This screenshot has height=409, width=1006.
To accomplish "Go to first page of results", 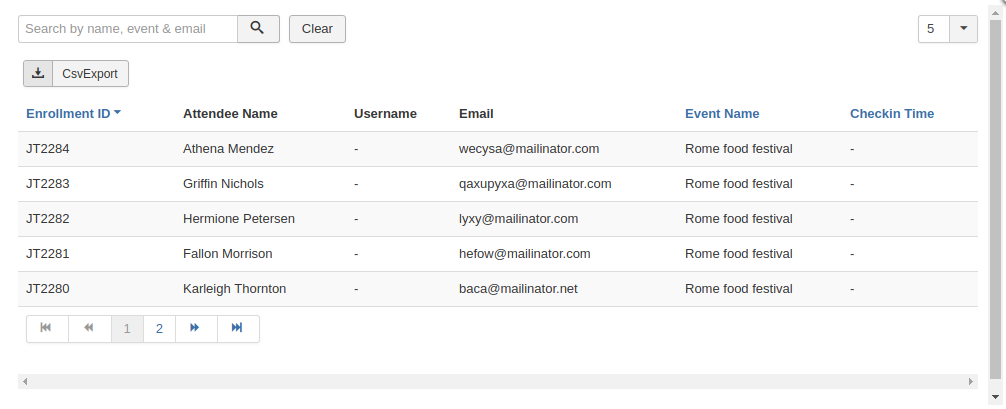I will pos(46,328).
